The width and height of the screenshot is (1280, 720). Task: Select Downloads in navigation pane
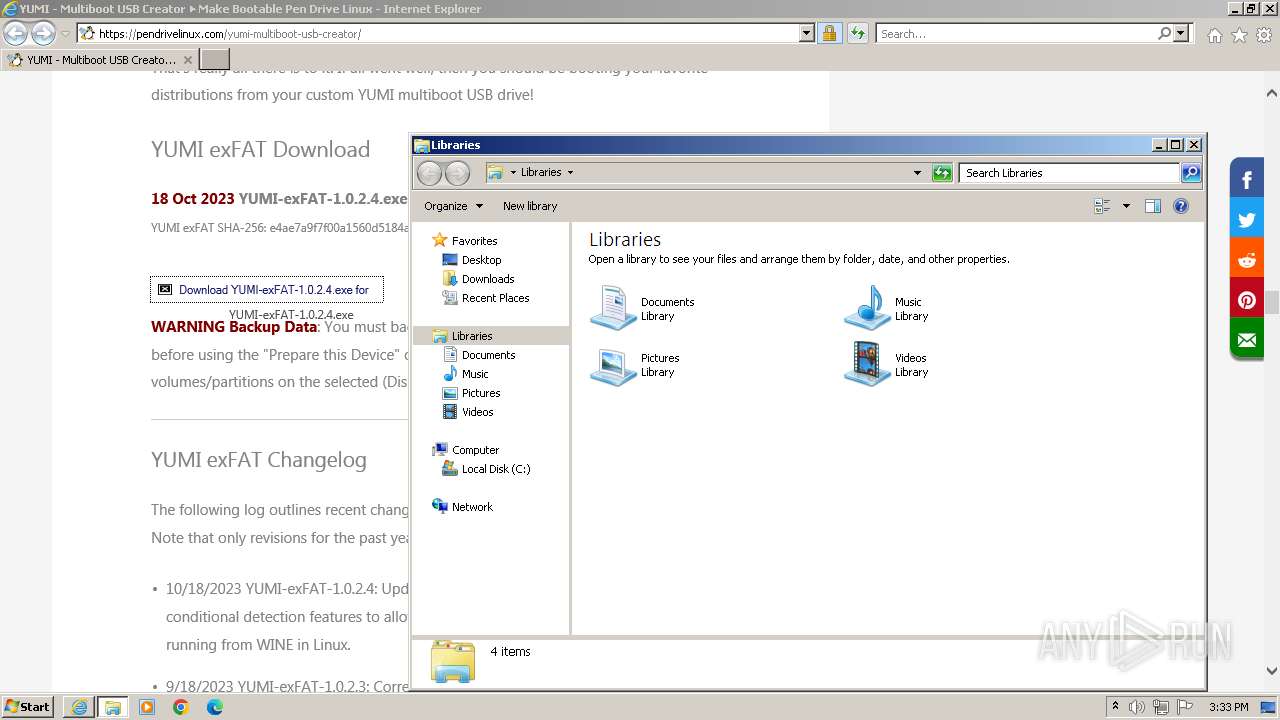[x=488, y=279]
